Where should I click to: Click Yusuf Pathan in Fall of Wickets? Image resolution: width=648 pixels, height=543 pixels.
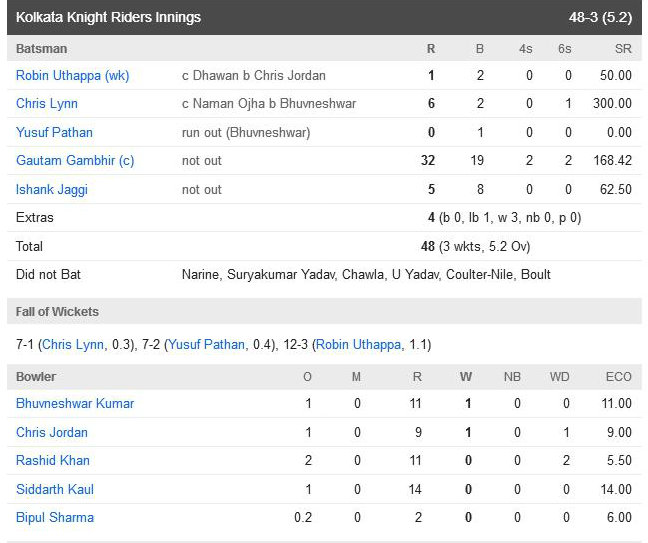(206, 344)
